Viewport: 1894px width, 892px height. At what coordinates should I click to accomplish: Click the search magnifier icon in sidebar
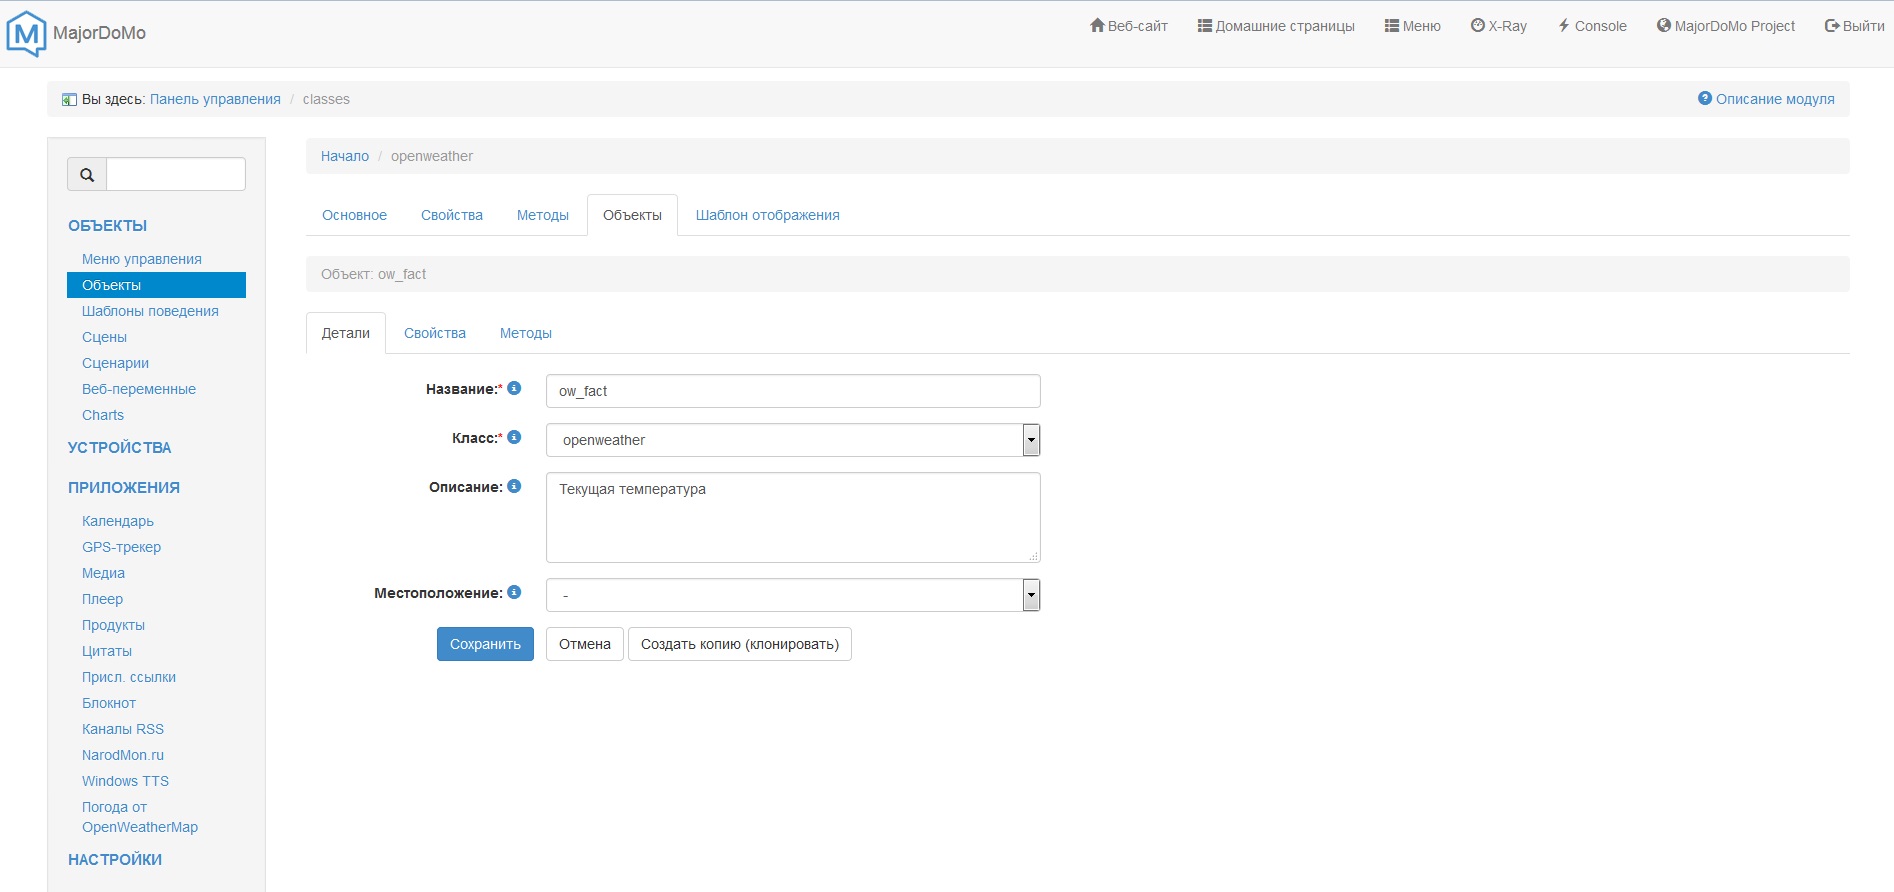point(87,175)
